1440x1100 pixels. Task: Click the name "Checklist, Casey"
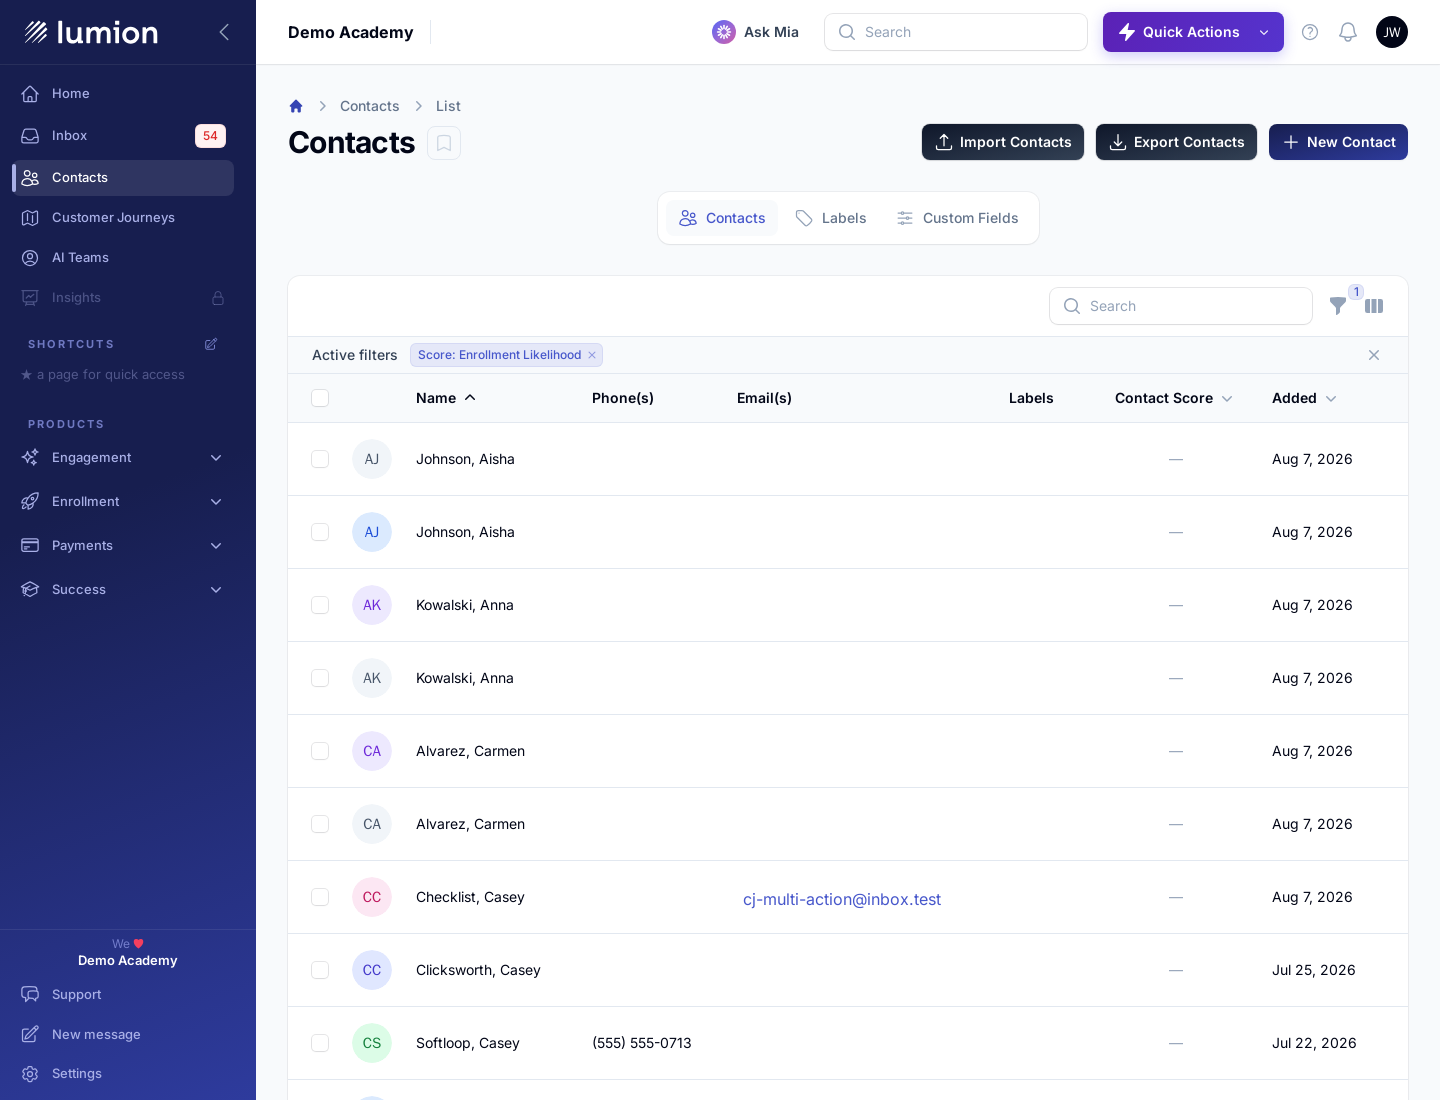click(x=470, y=897)
